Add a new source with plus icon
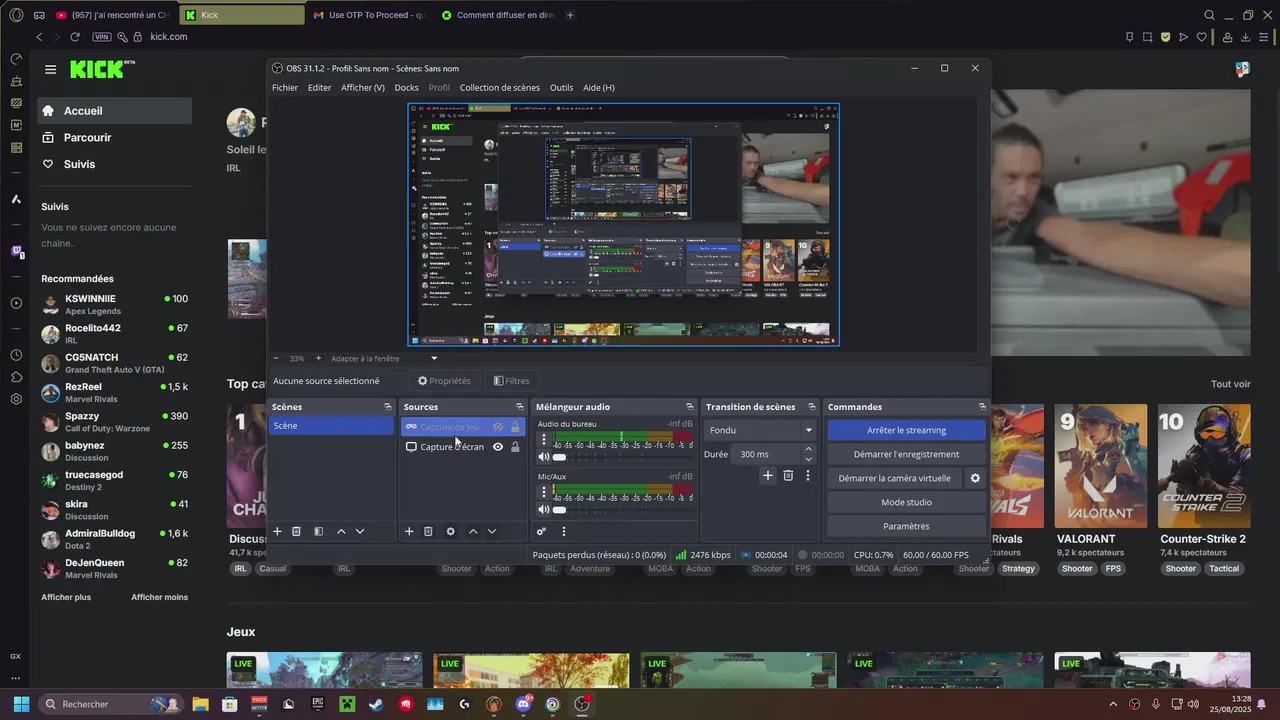The height and width of the screenshot is (720, 1280). coord(409,531)
